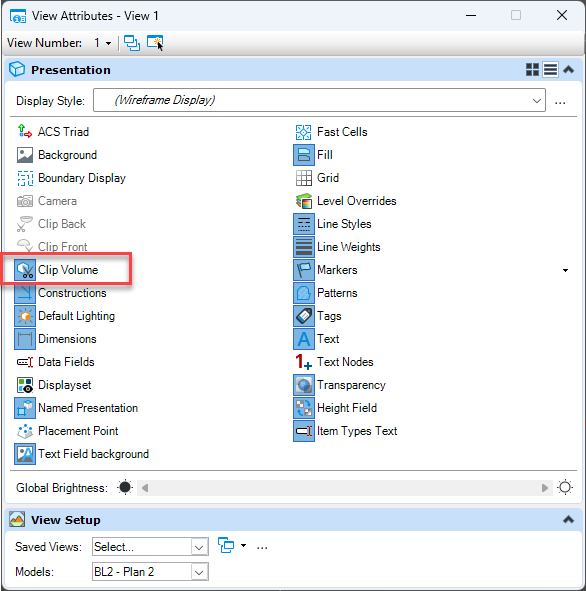Toggle the Item Types Text icon

coord(304,431)
